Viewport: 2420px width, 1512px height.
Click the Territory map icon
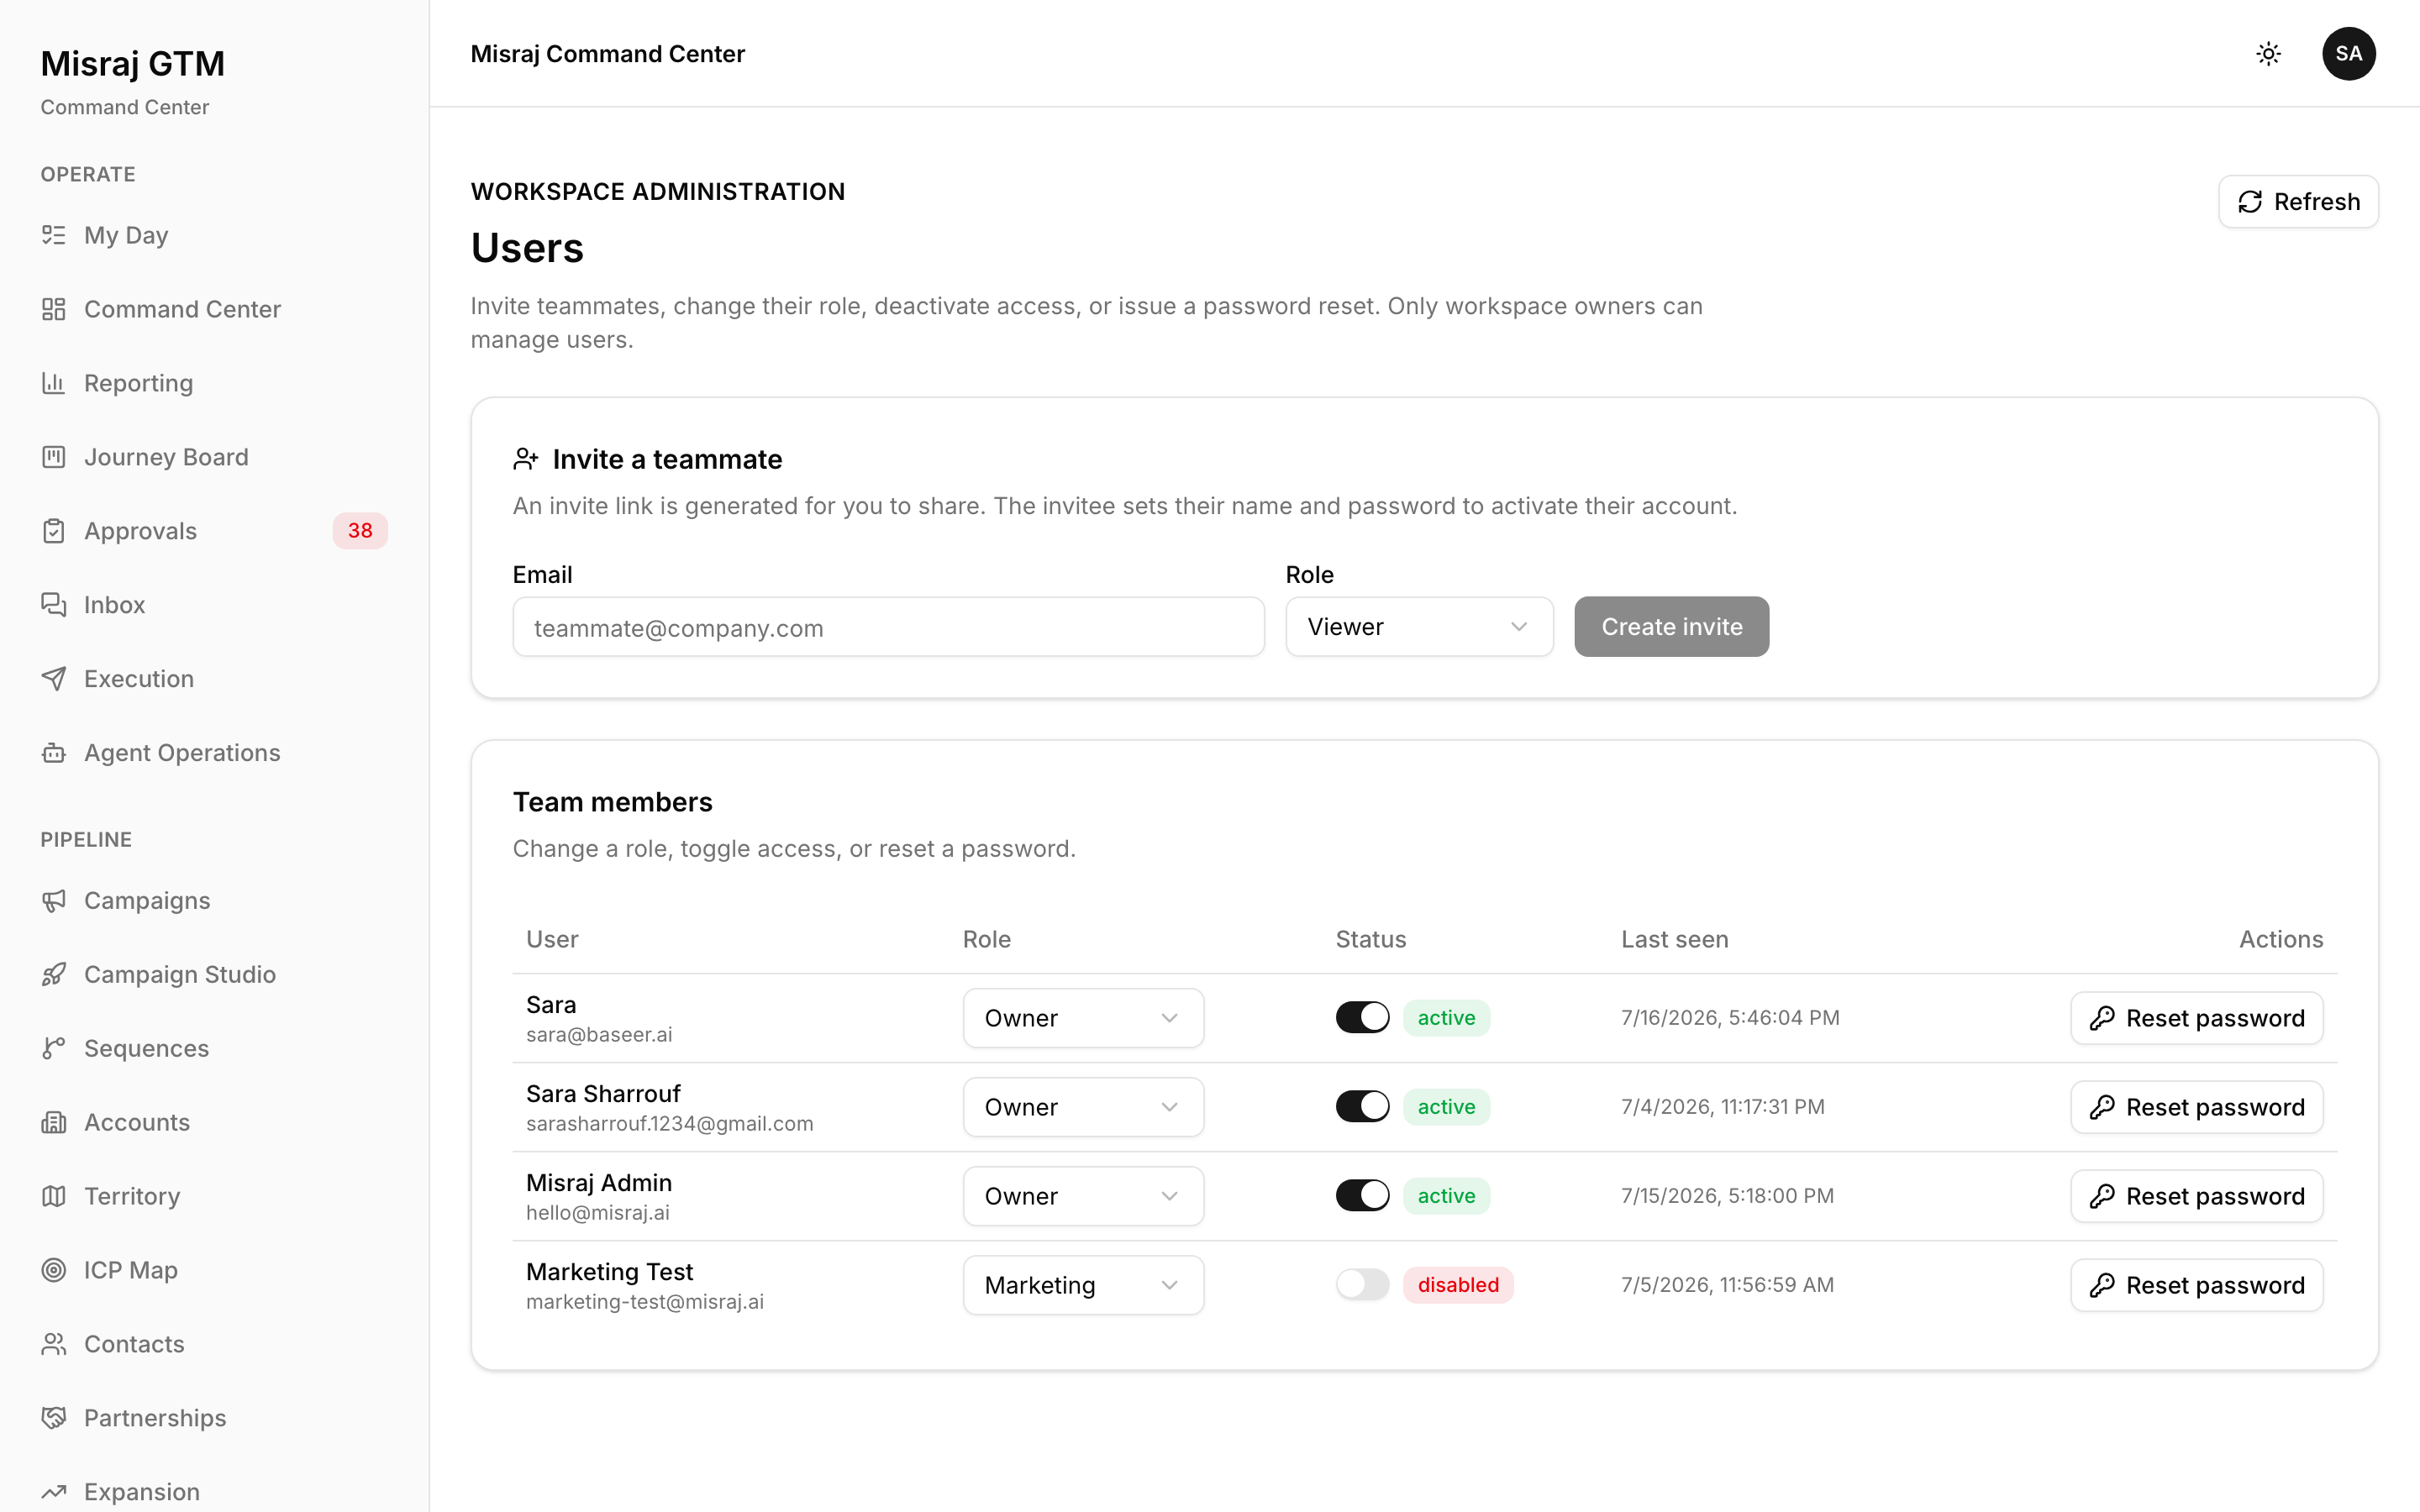(x=54, y=1197)
